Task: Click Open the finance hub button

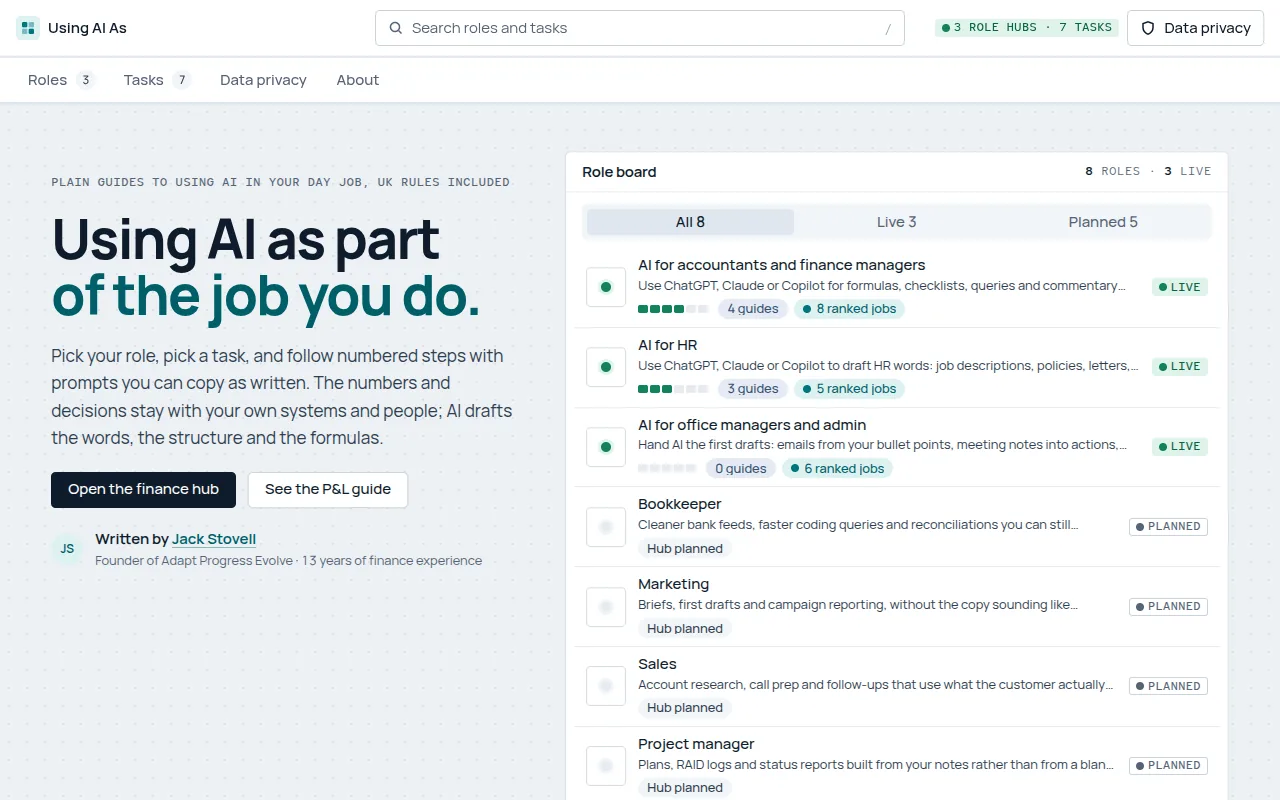Action: point(143,489)
